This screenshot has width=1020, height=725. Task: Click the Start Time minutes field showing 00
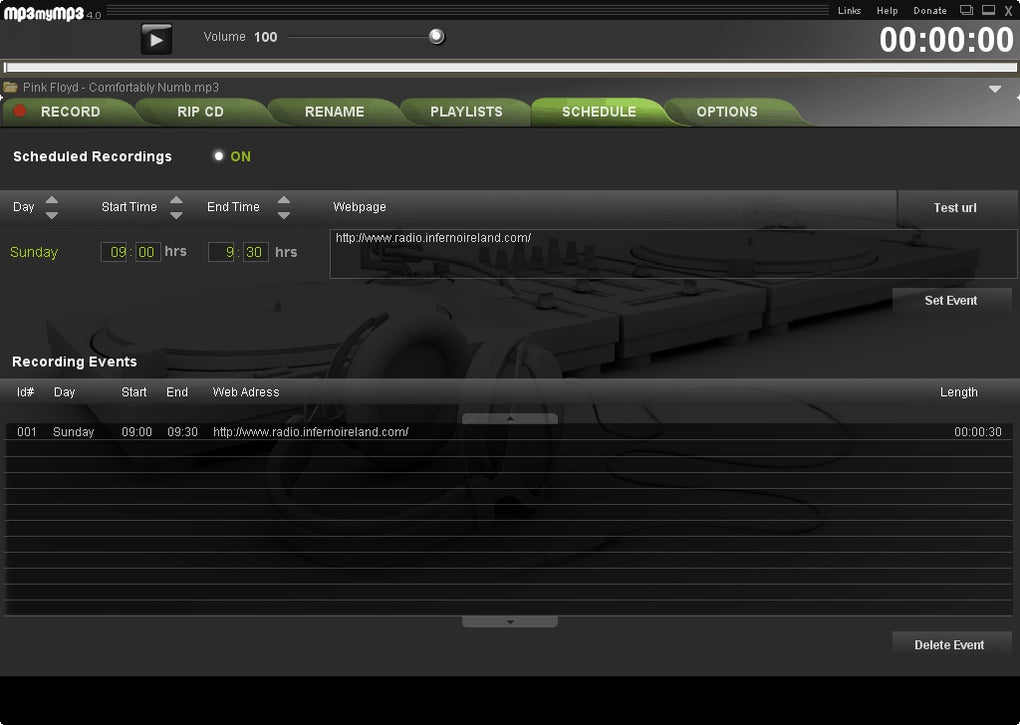(148, 252)
